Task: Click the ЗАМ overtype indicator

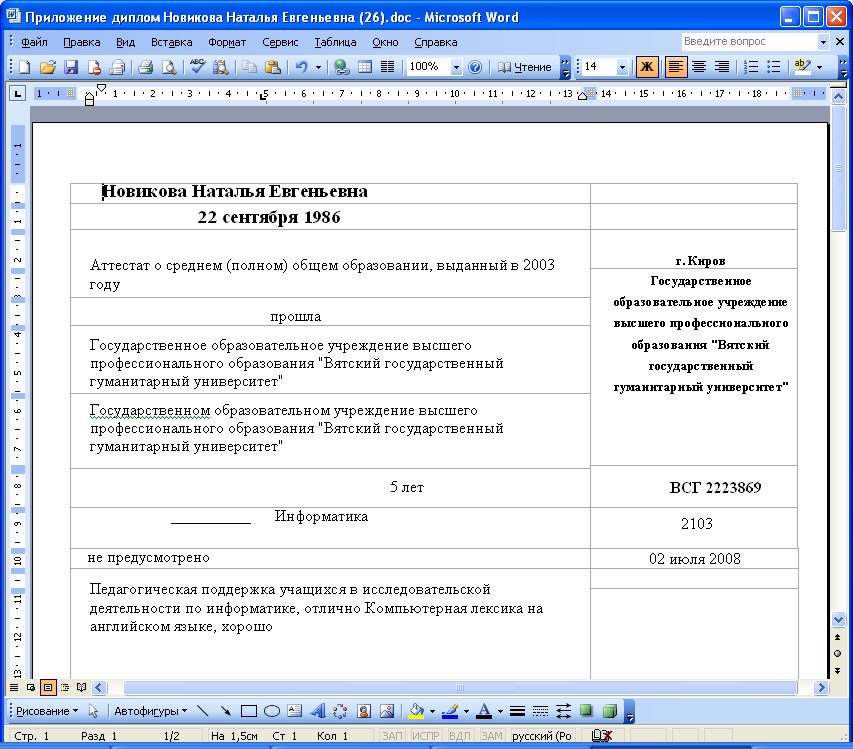Action: pos(492,735)
